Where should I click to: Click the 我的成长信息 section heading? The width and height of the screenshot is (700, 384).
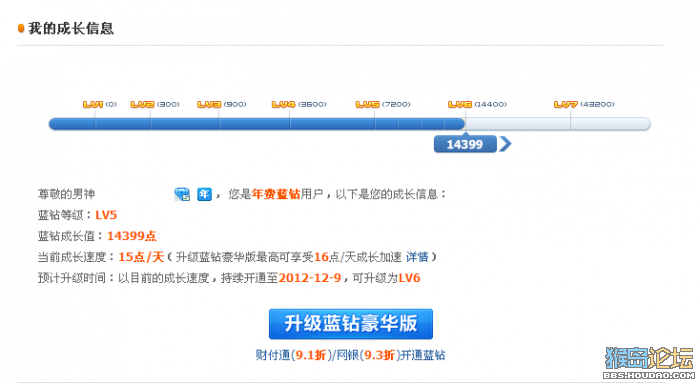(x=71, y=29)
